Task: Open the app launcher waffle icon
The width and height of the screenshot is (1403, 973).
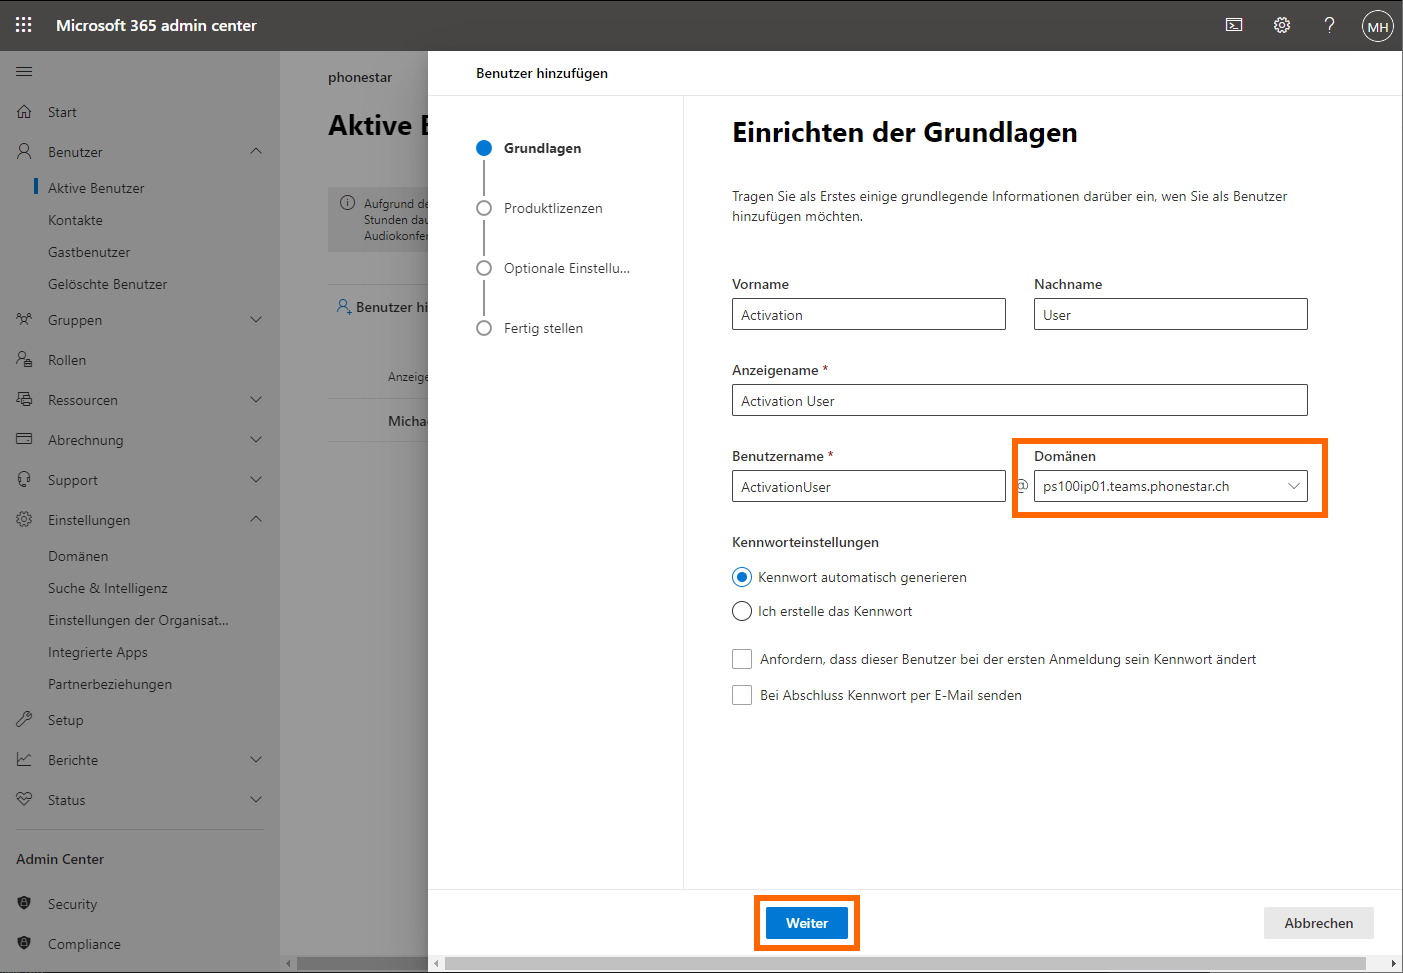Action: 24,25
